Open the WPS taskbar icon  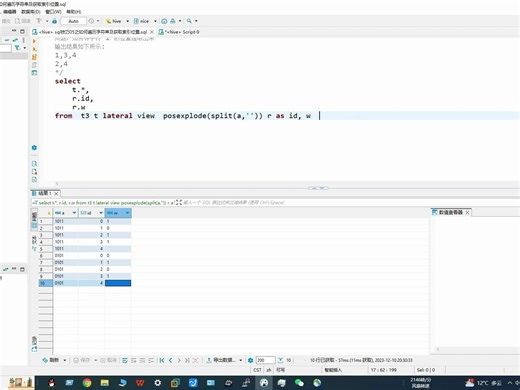[140, 383]
